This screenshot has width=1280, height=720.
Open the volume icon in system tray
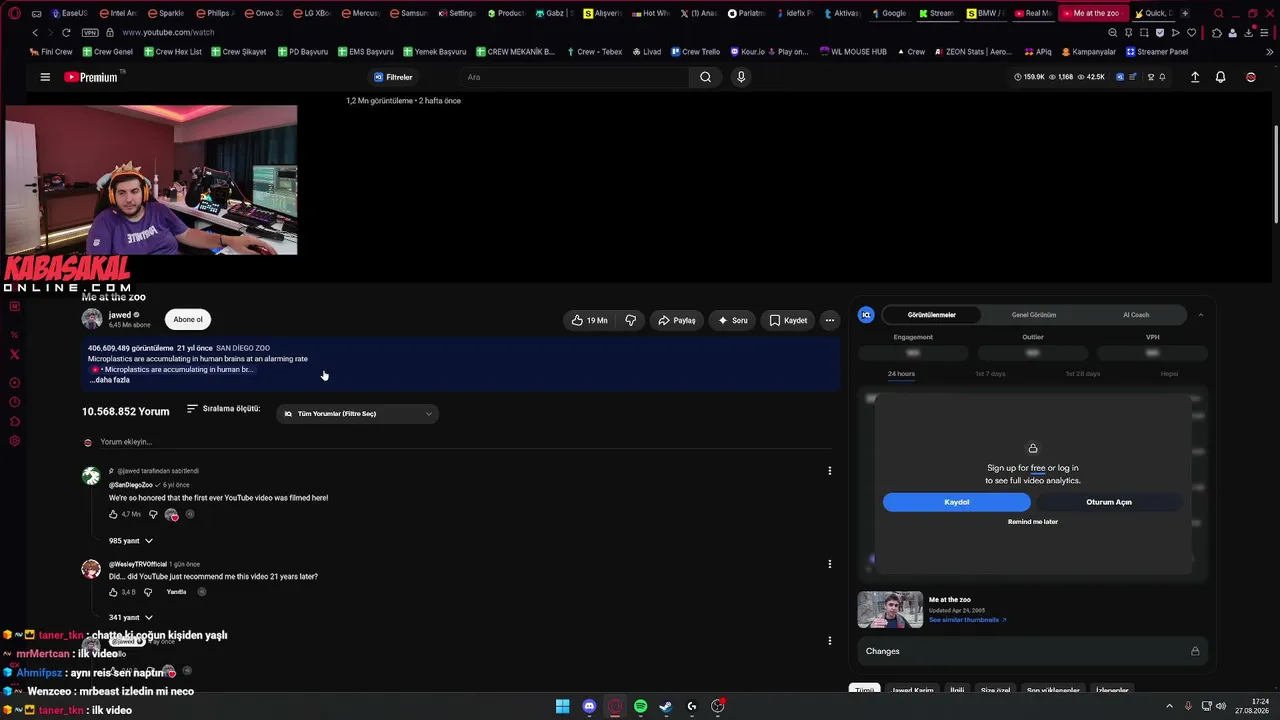(1220, 706)
